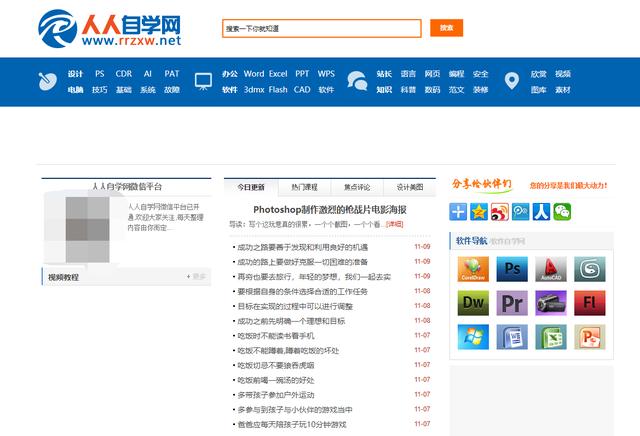Go to 数码 in the navigation
Viewport: 640px width, 436px height.
(x=432, y=90)
